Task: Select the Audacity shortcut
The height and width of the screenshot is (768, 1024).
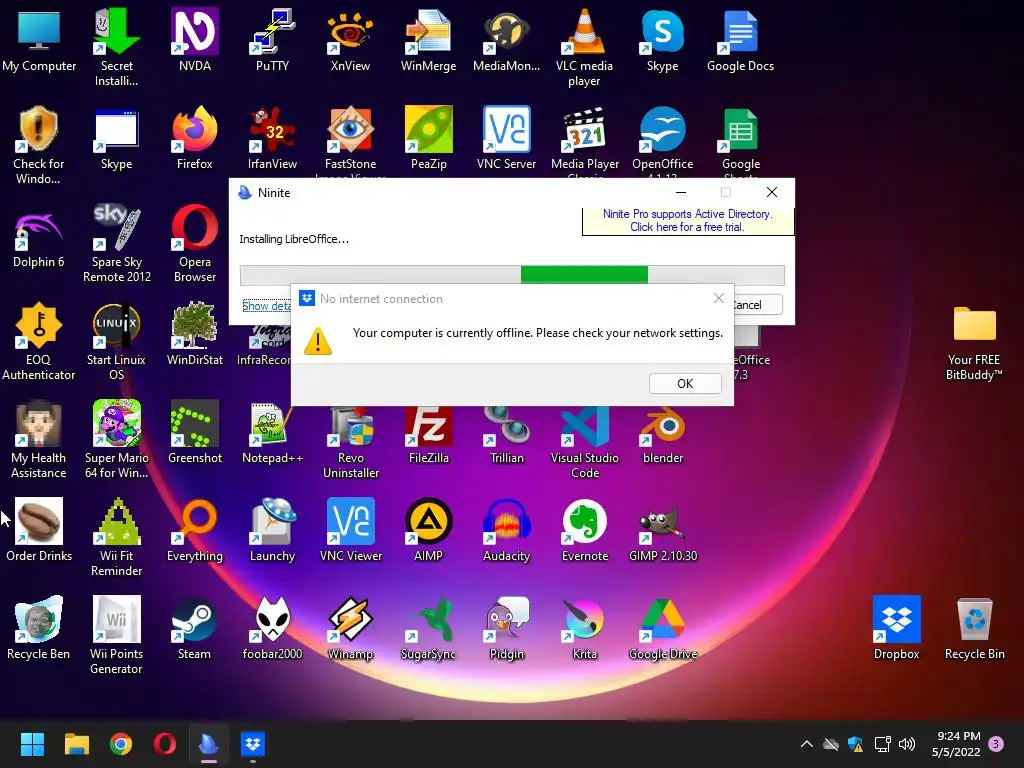Action: (x=506, y=530)
